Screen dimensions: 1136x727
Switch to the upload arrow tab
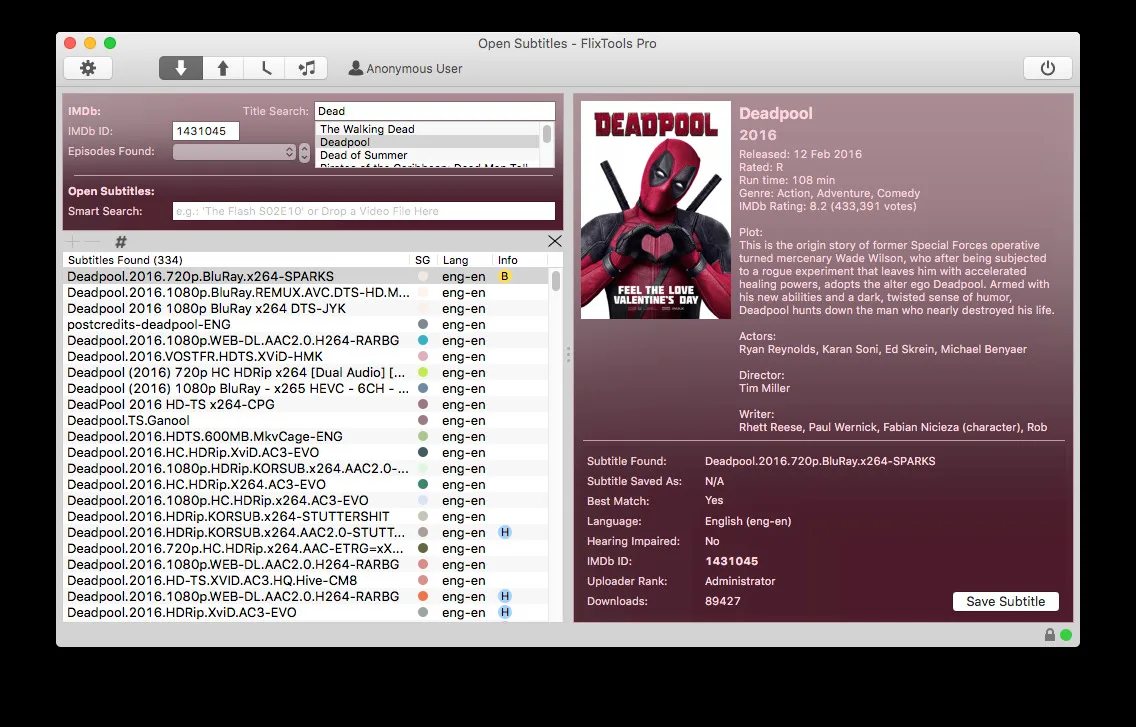click(x=223, y=68)
